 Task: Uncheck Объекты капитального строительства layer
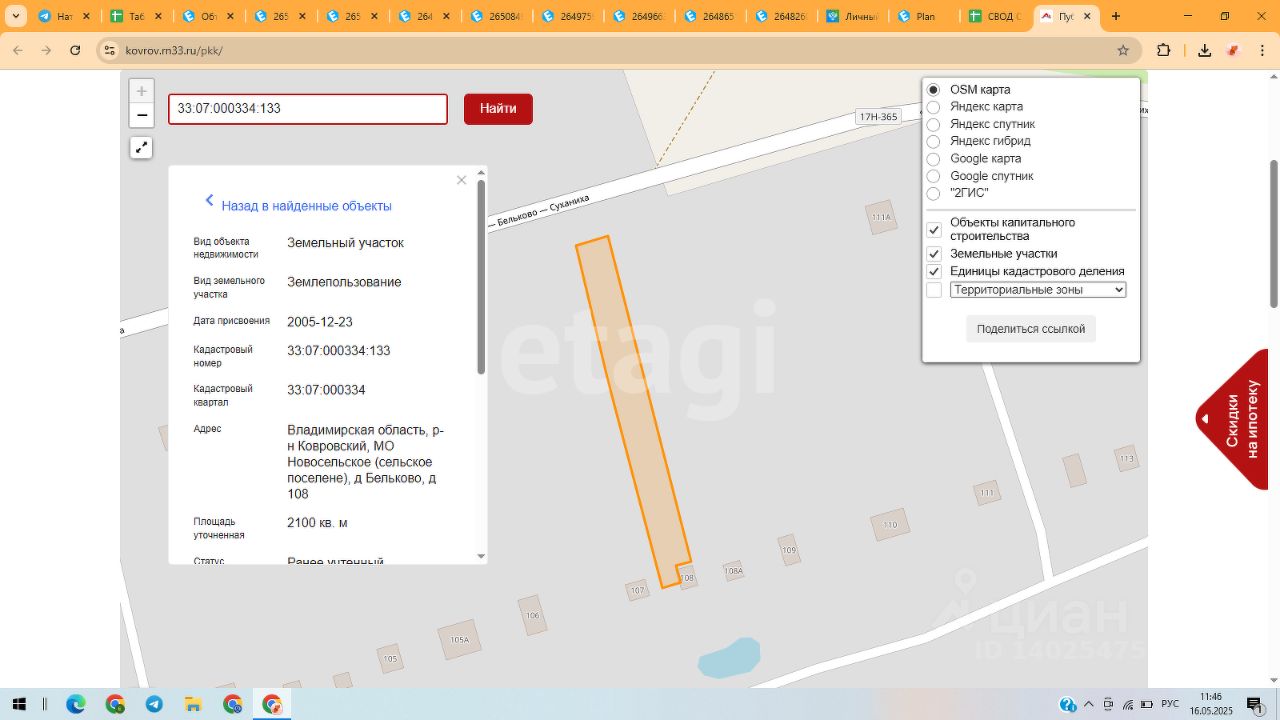(934, 229)
